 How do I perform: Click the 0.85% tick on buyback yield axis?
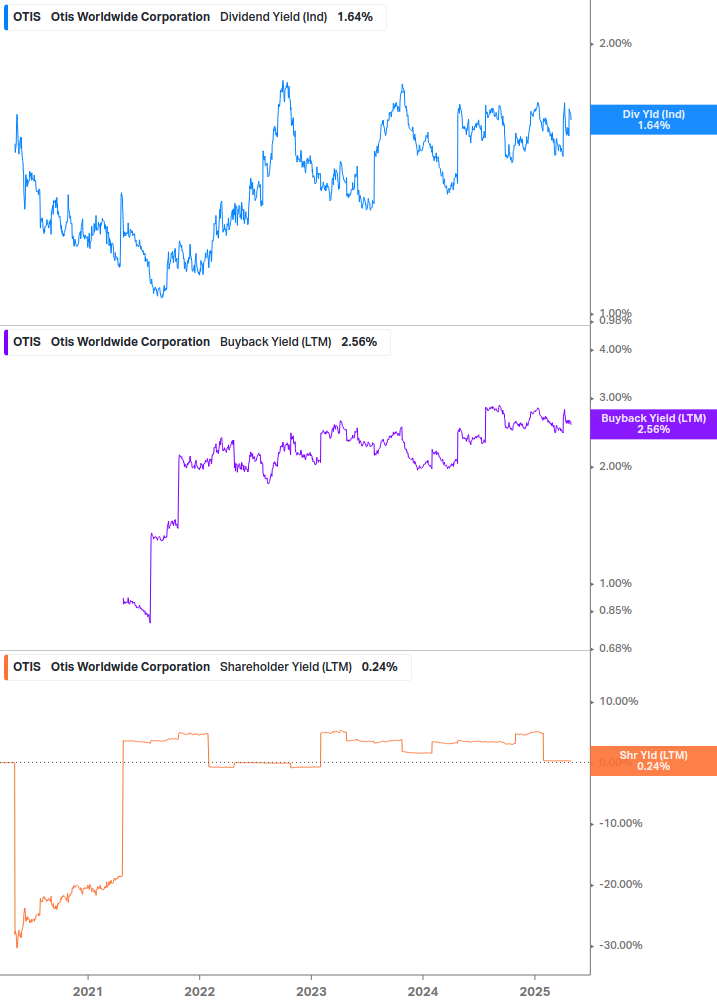[615, 610]
